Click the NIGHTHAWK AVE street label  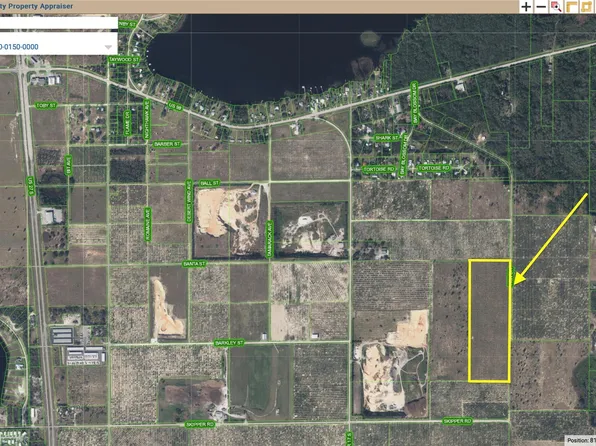(147, 119)
